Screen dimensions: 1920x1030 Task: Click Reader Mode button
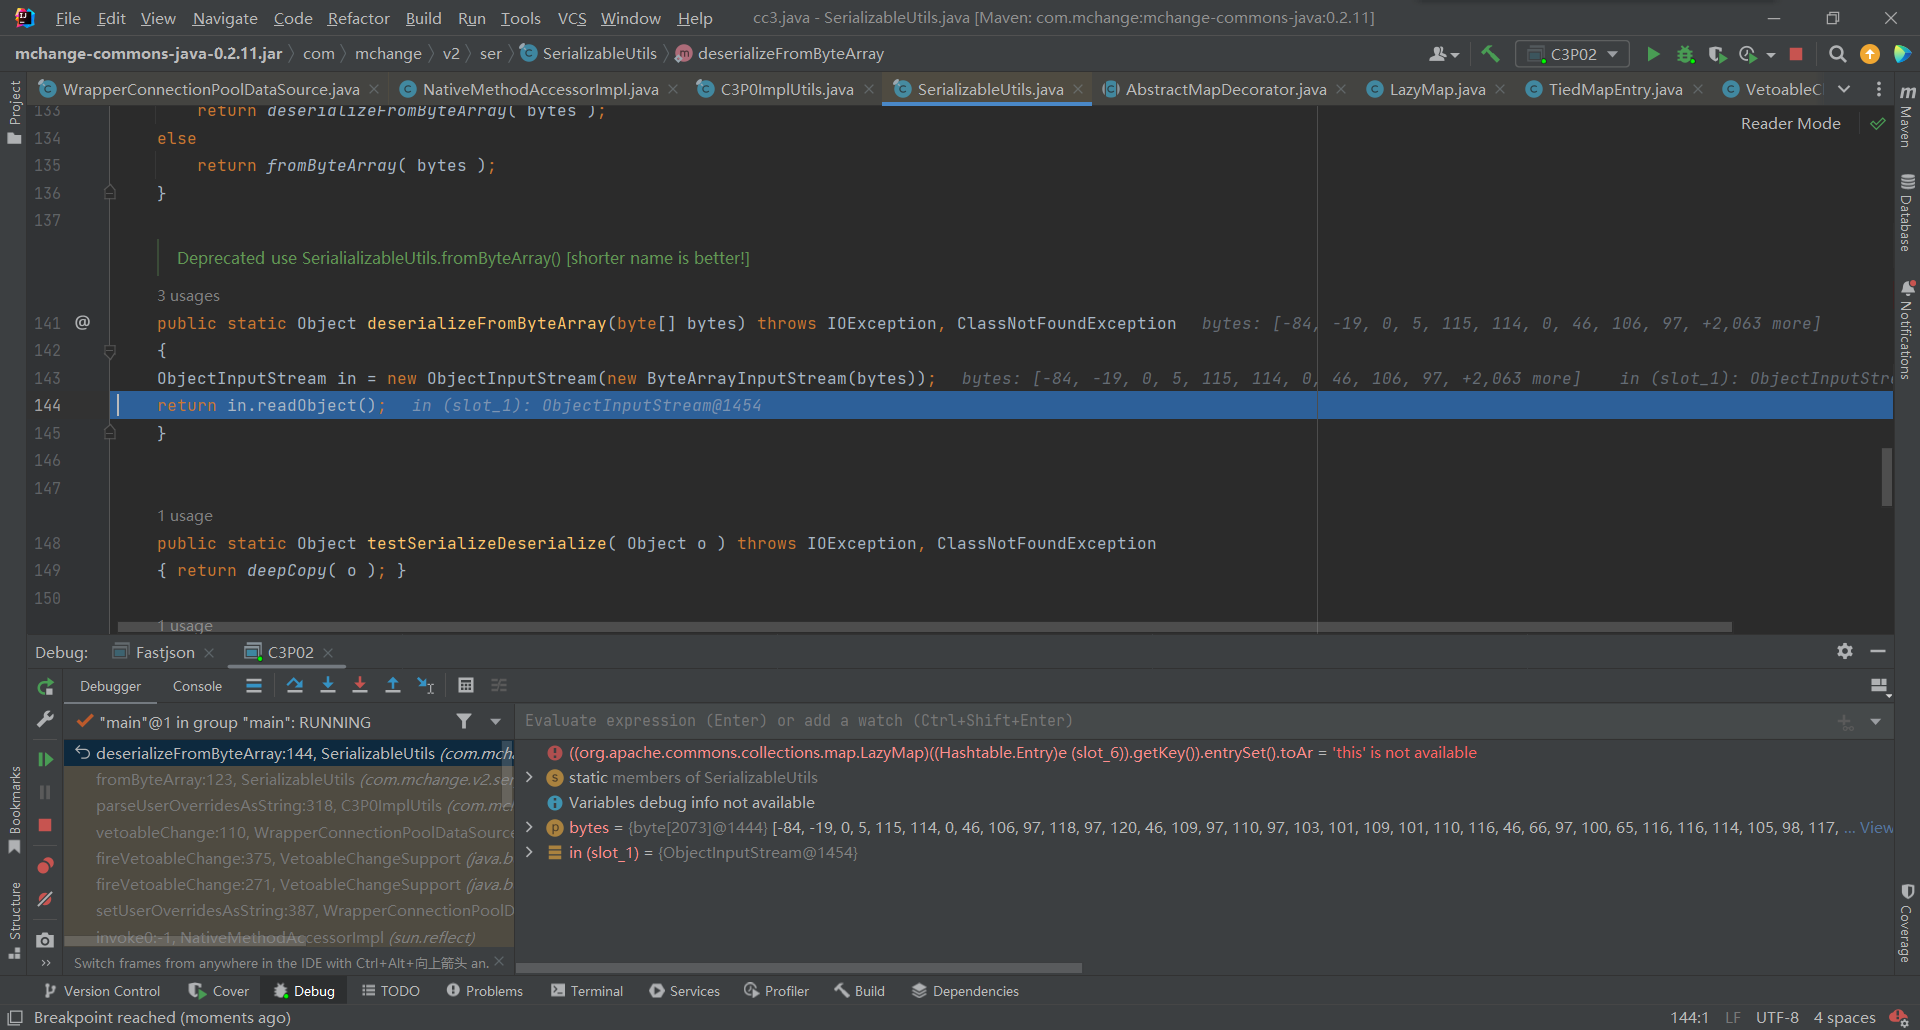coord(1790,123)
